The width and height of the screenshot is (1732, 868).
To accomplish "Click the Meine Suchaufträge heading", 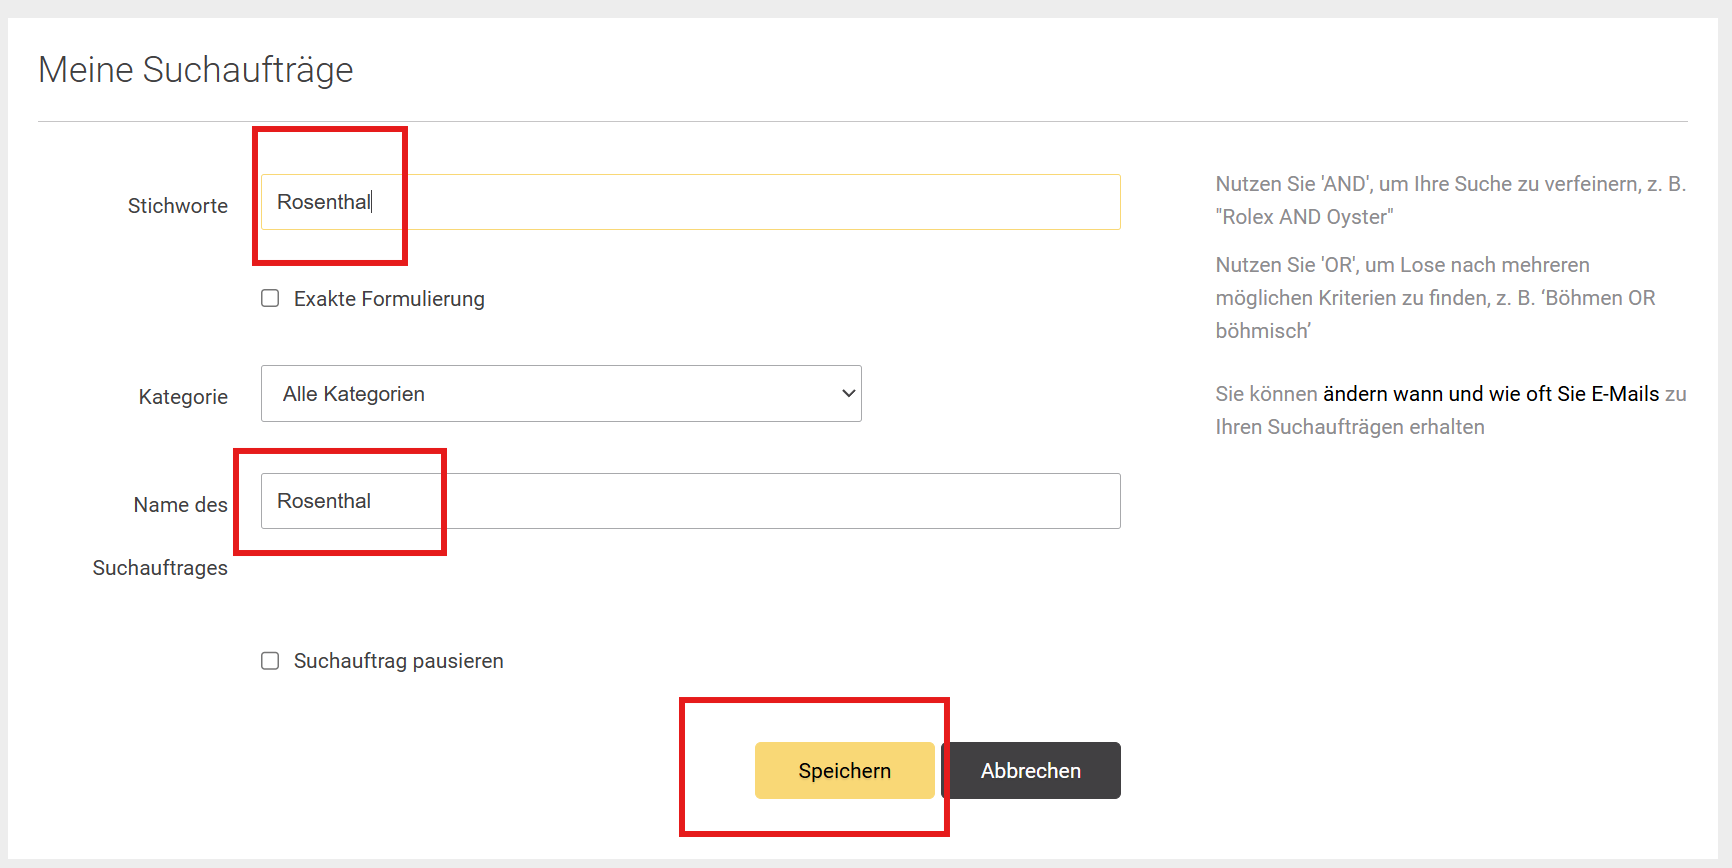I will (x=196, y=70).
